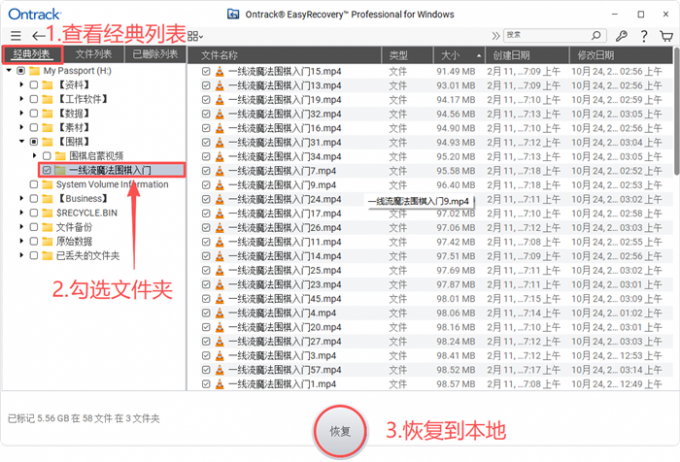Click VLC icon of 一线流魔法围棋入门31.mp4

[x=220, y=142]
